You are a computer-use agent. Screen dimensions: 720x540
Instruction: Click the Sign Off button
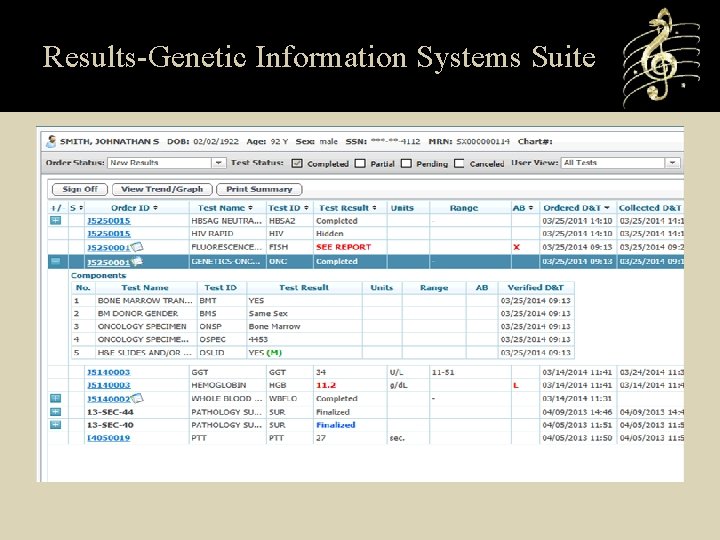[x=80, y=189]
